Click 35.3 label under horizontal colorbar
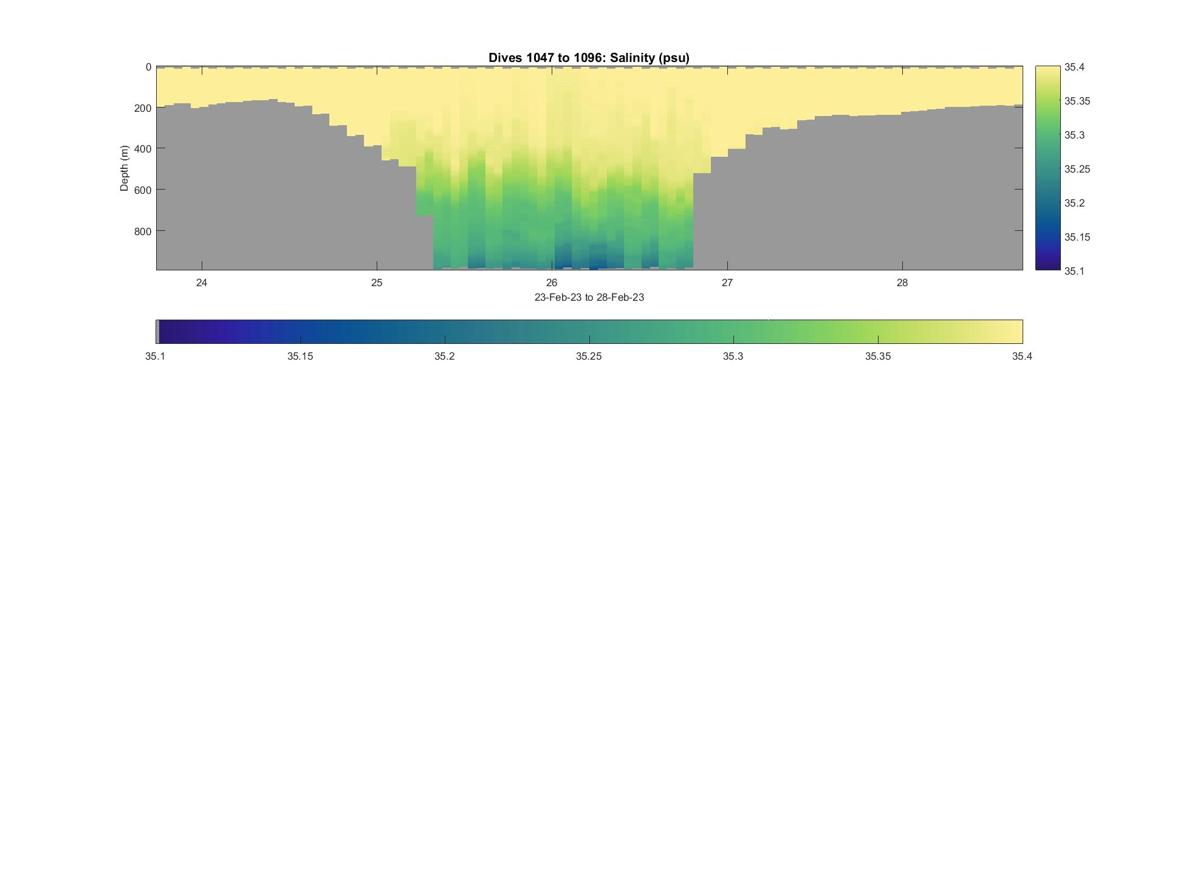The height and width of the screenshot is (885, 1200). tap(733, 356)
